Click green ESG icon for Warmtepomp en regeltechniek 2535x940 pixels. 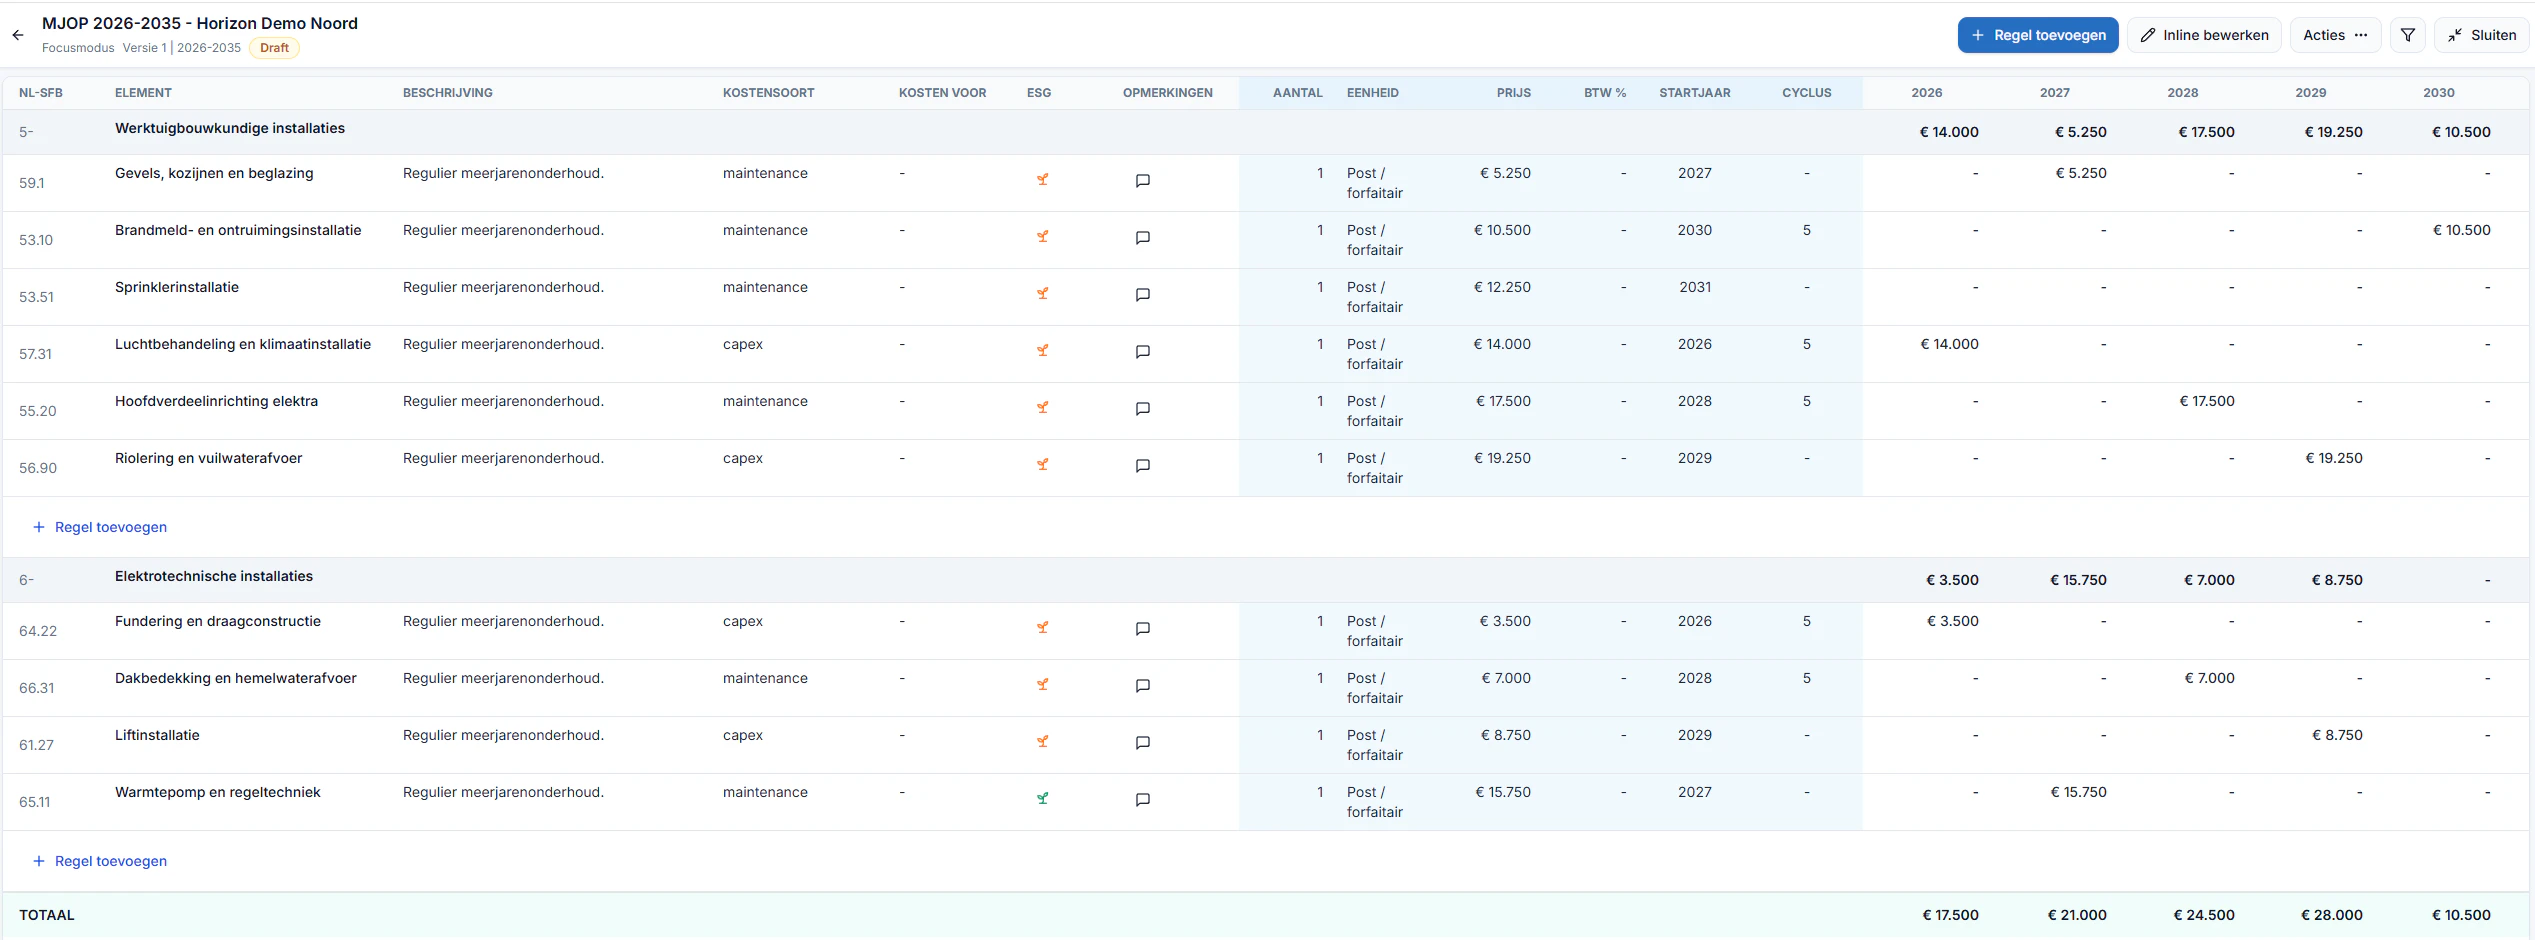[x=1042, y=799]
